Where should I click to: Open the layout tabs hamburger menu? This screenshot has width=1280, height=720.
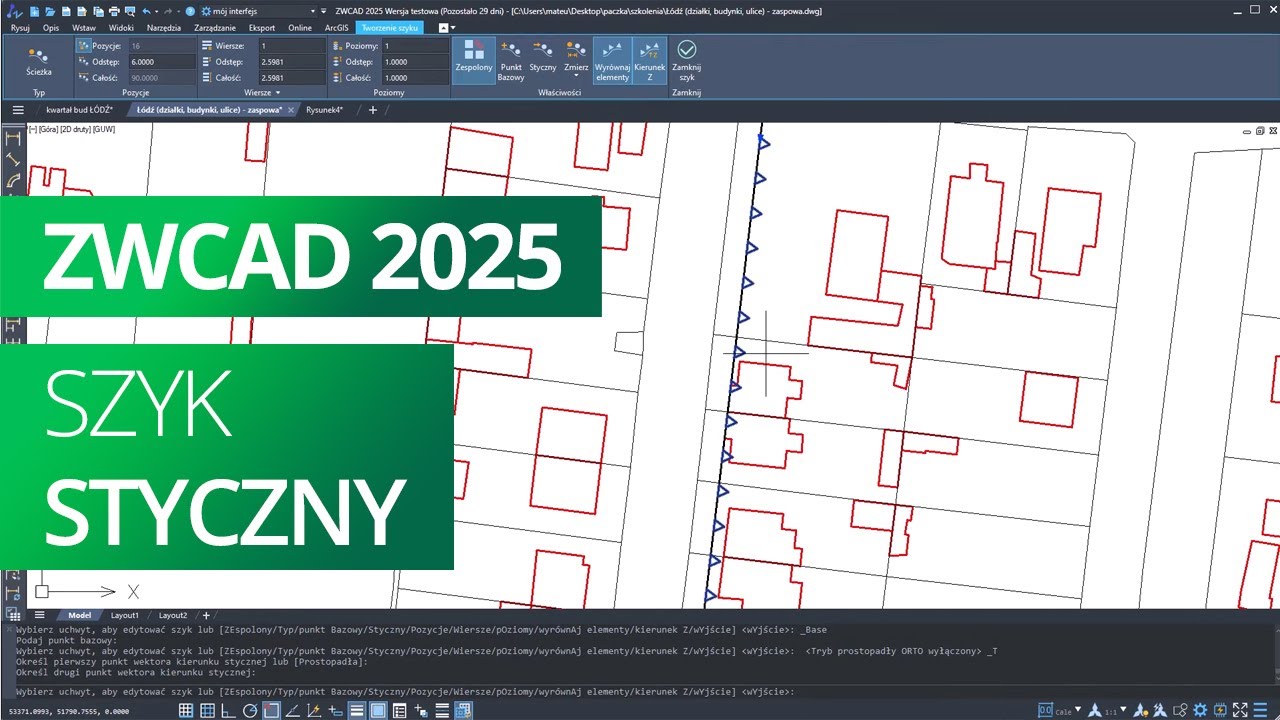[x=40, y=615]
